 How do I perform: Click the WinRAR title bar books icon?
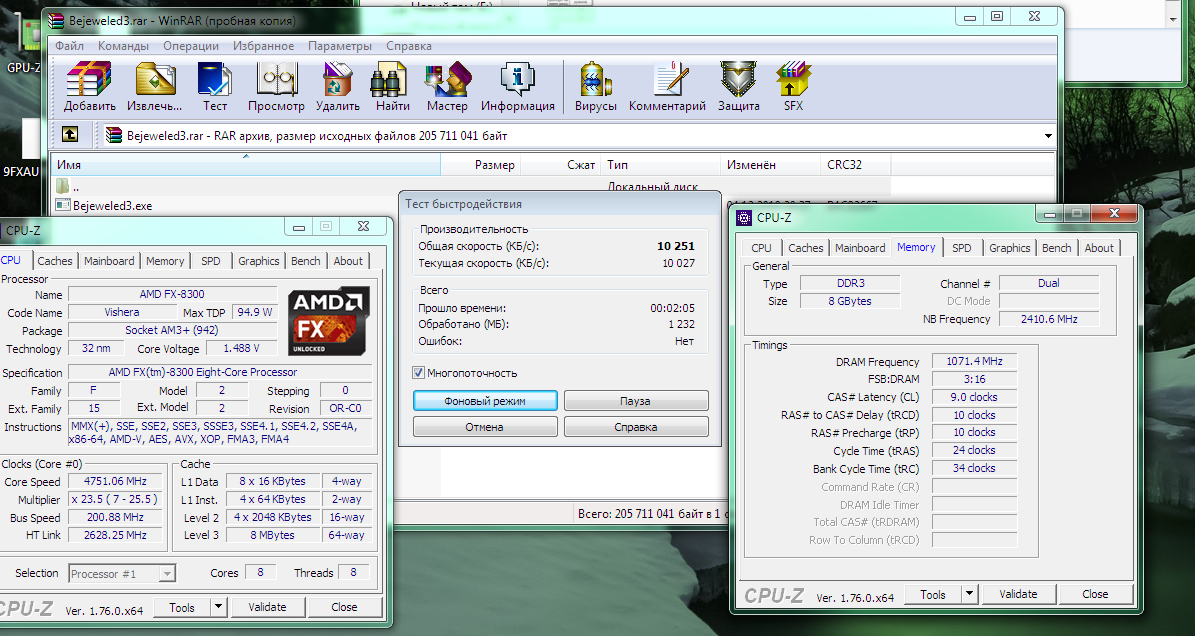[56, 21]
